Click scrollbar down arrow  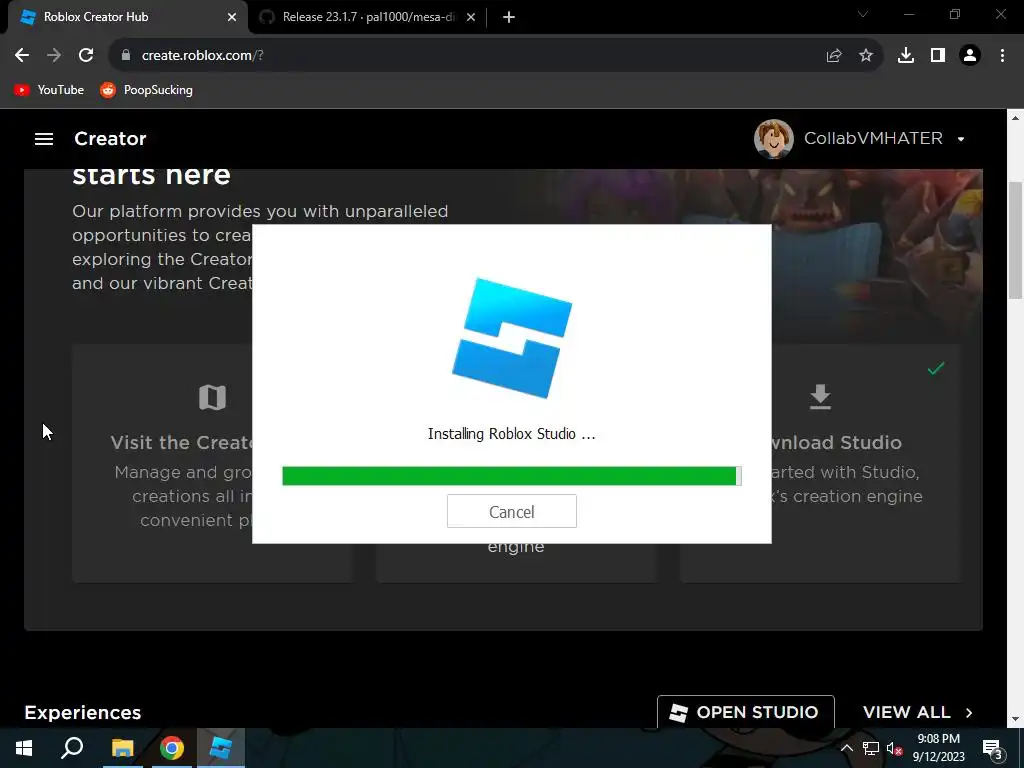point(1015,719)
